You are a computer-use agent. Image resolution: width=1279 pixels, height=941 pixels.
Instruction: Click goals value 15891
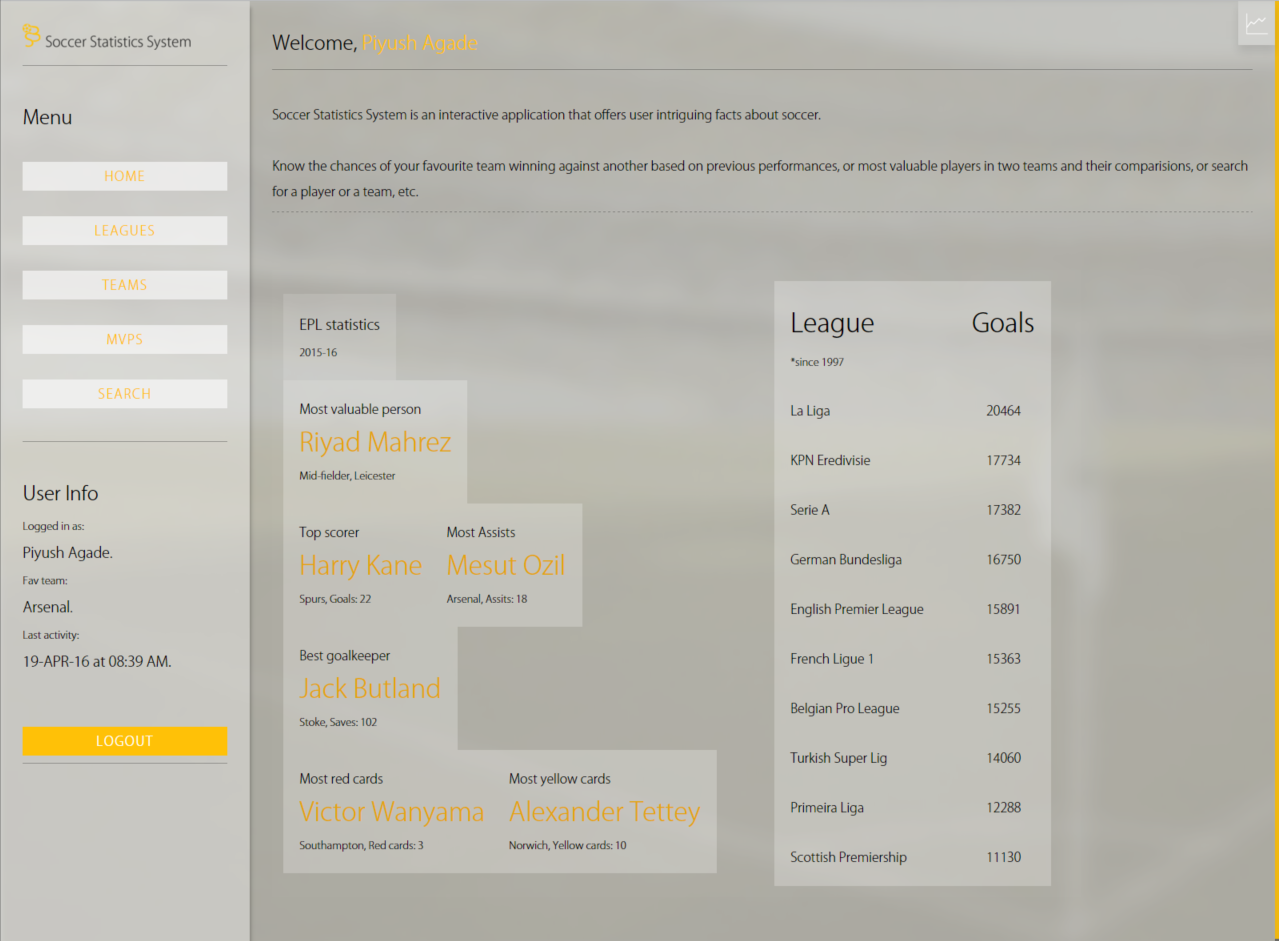[x=1003, y=609]
